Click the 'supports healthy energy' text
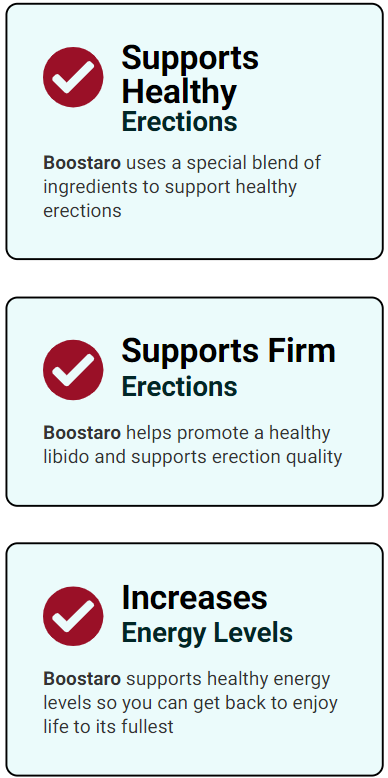The image size is (388, 778). 228,680
